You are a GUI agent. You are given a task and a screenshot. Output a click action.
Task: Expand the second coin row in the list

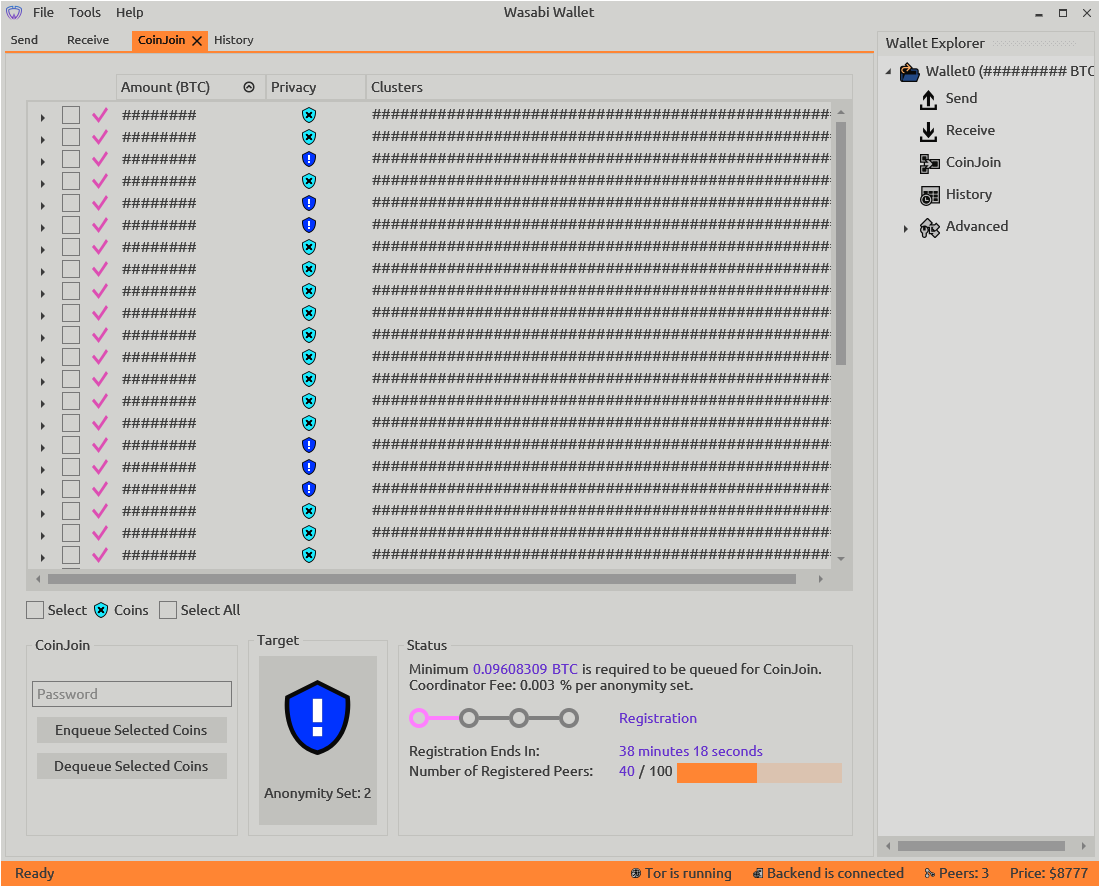coord(43,140)
